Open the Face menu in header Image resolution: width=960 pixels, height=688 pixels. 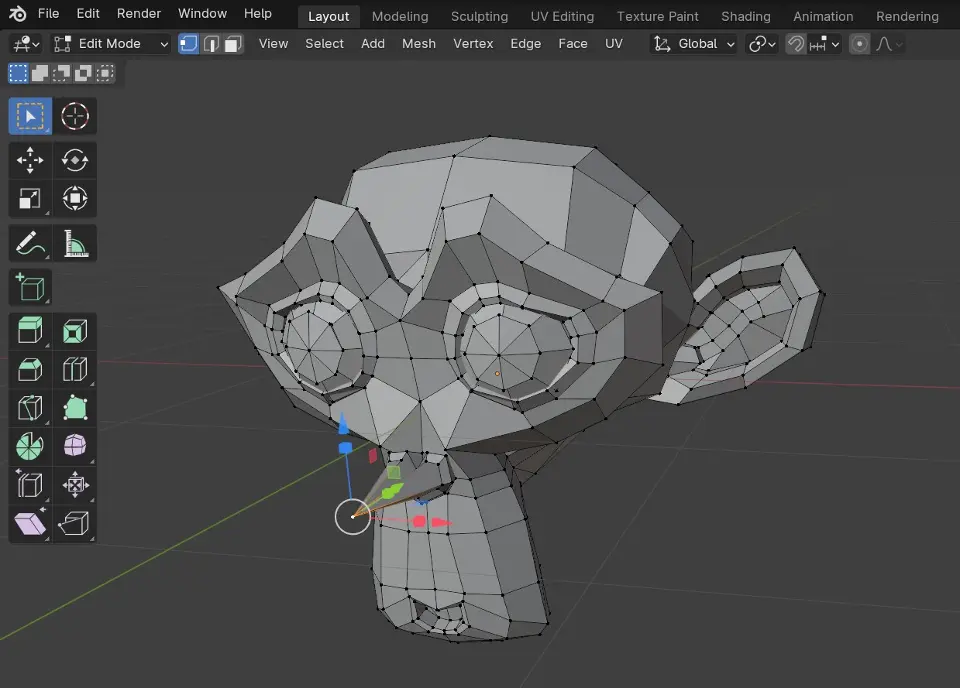click(x=573, y=44)
